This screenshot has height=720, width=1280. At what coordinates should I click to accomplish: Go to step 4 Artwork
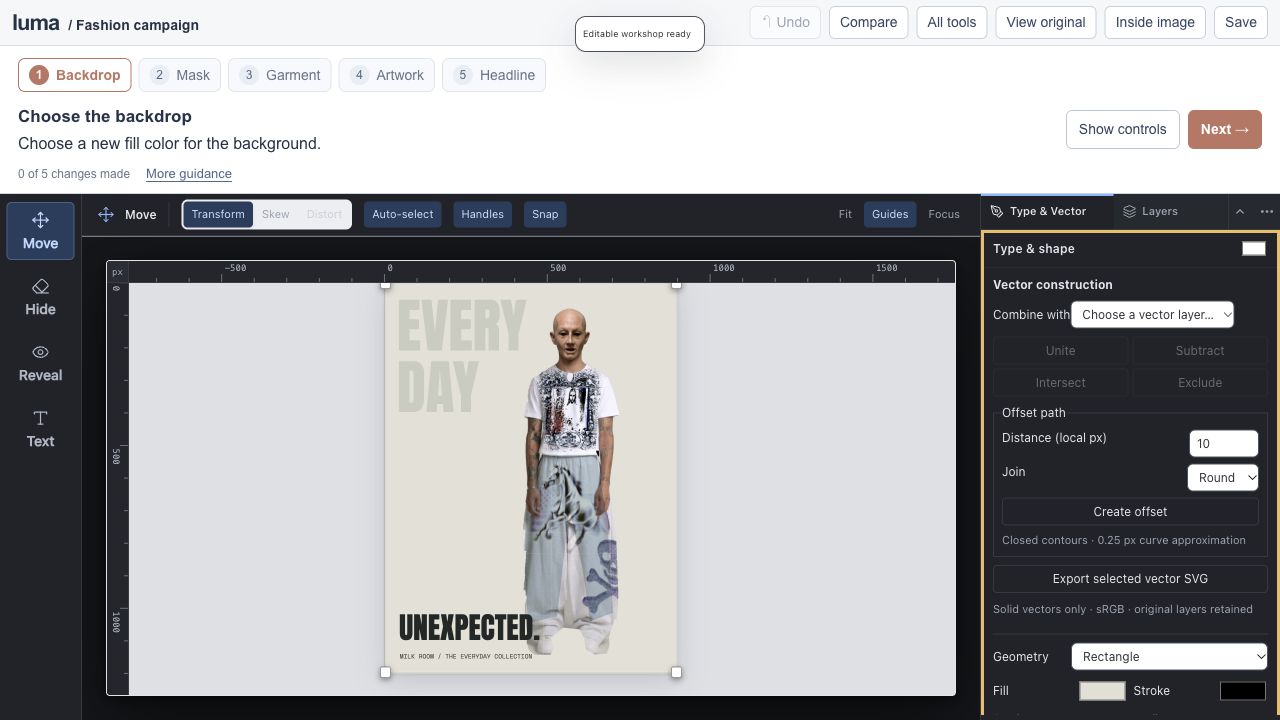point(387,75)
